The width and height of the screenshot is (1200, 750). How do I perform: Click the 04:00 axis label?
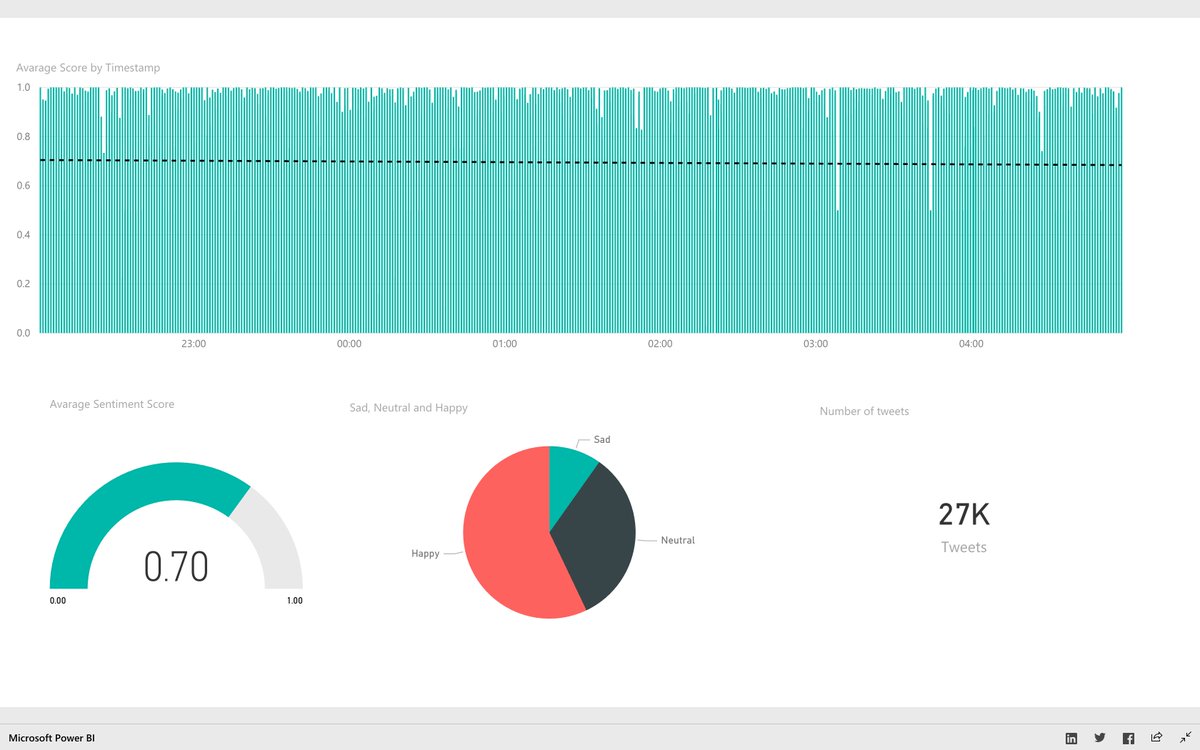[971, 344]
